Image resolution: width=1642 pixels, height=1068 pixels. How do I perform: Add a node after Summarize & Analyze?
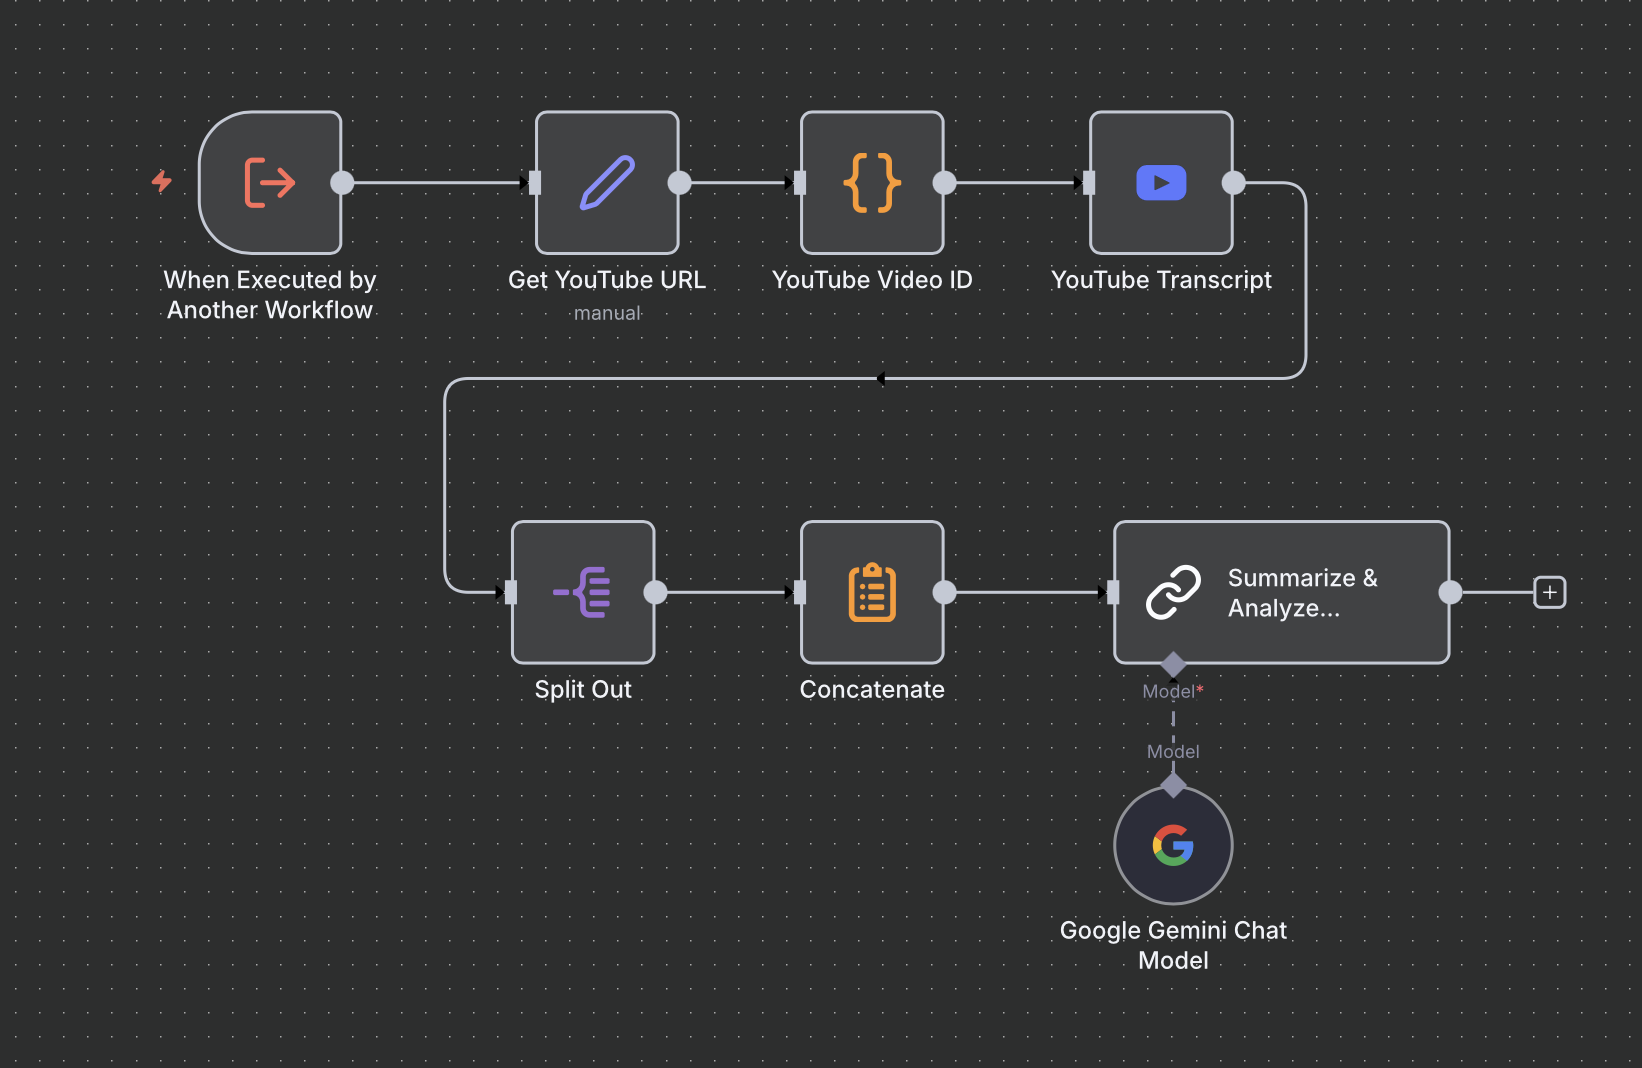(1549, 592)
